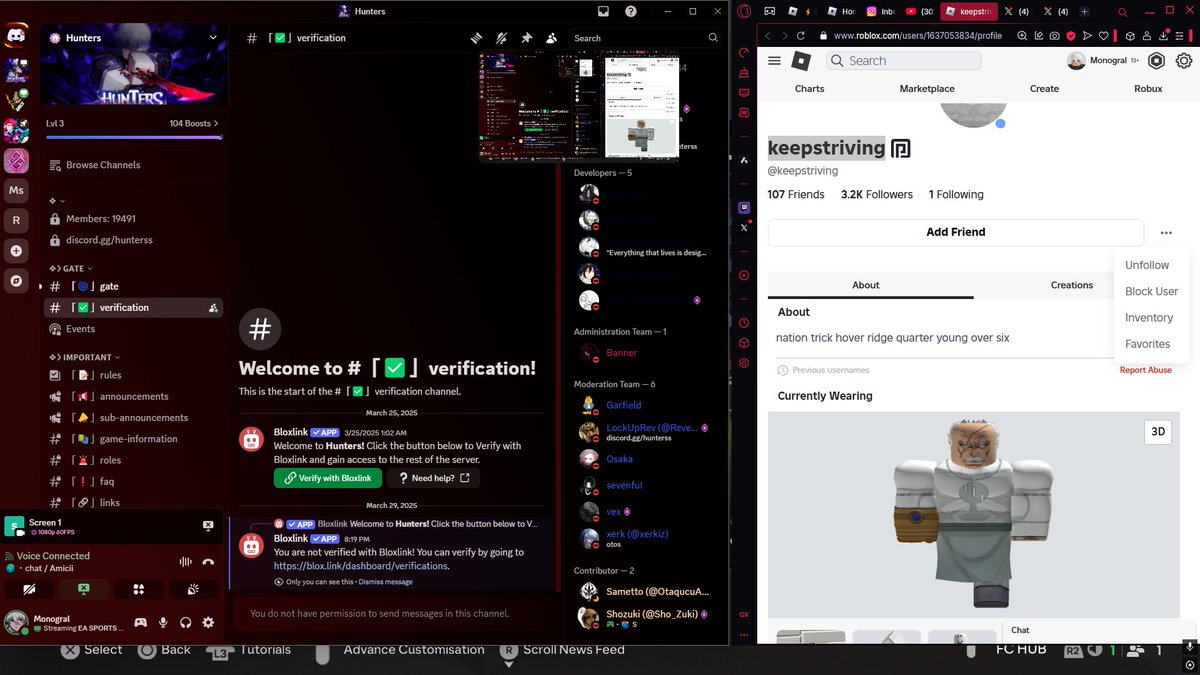Turn on camera in voice panel

(30, 589)
